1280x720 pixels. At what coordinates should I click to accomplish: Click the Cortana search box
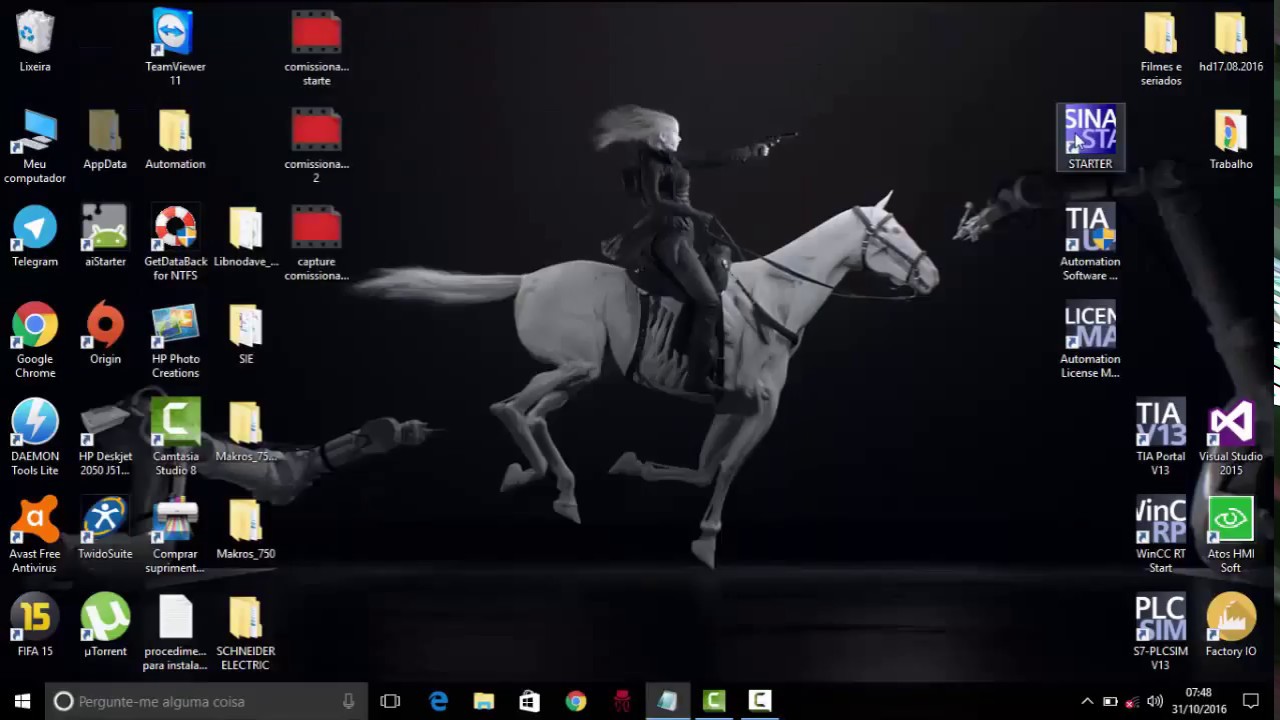coord(207,701)
